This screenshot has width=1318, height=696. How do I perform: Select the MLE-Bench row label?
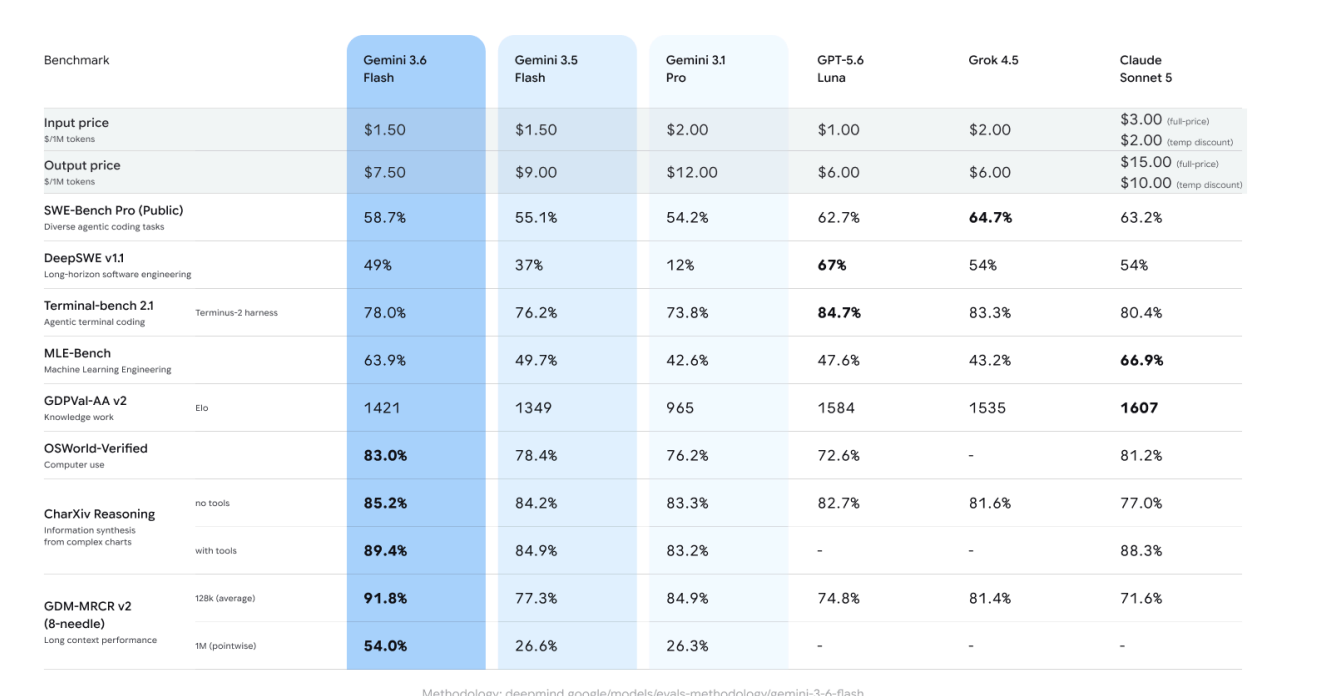click(77, 353)
